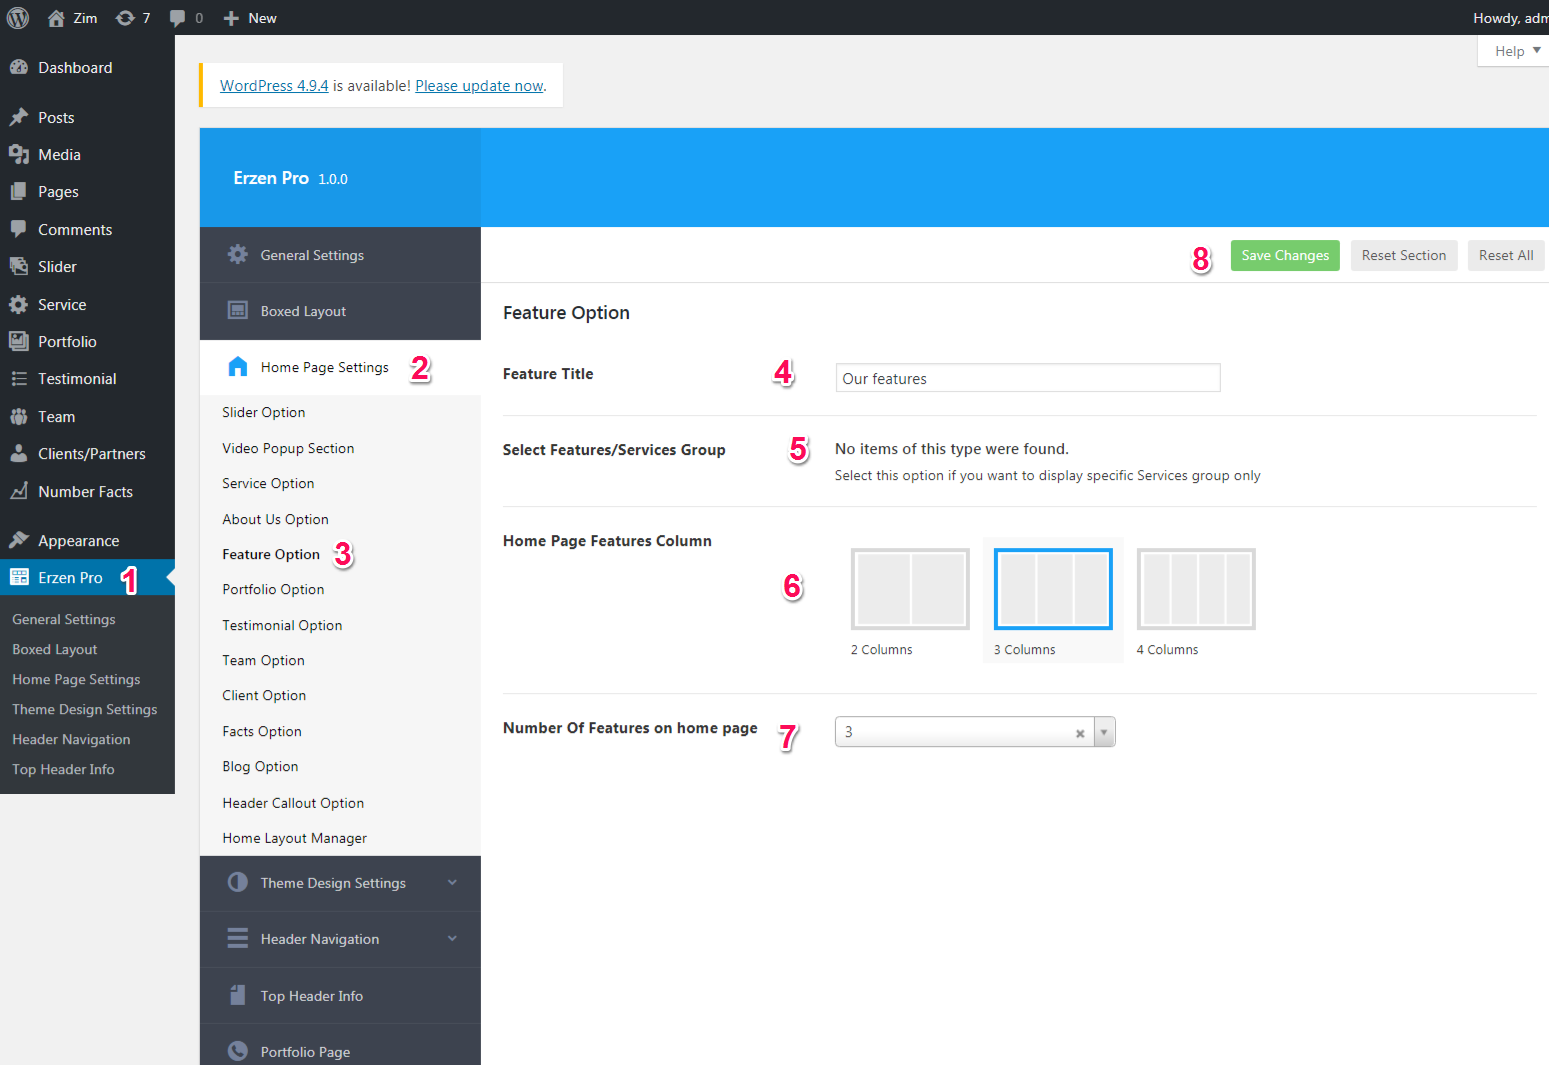
Task: Open Header Navigation submenu in WP sidebar
Action: (x=71, y=739)
